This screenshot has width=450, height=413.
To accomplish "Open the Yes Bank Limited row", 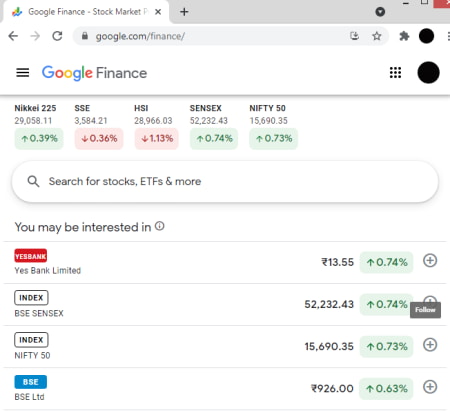I will [225, 262].
